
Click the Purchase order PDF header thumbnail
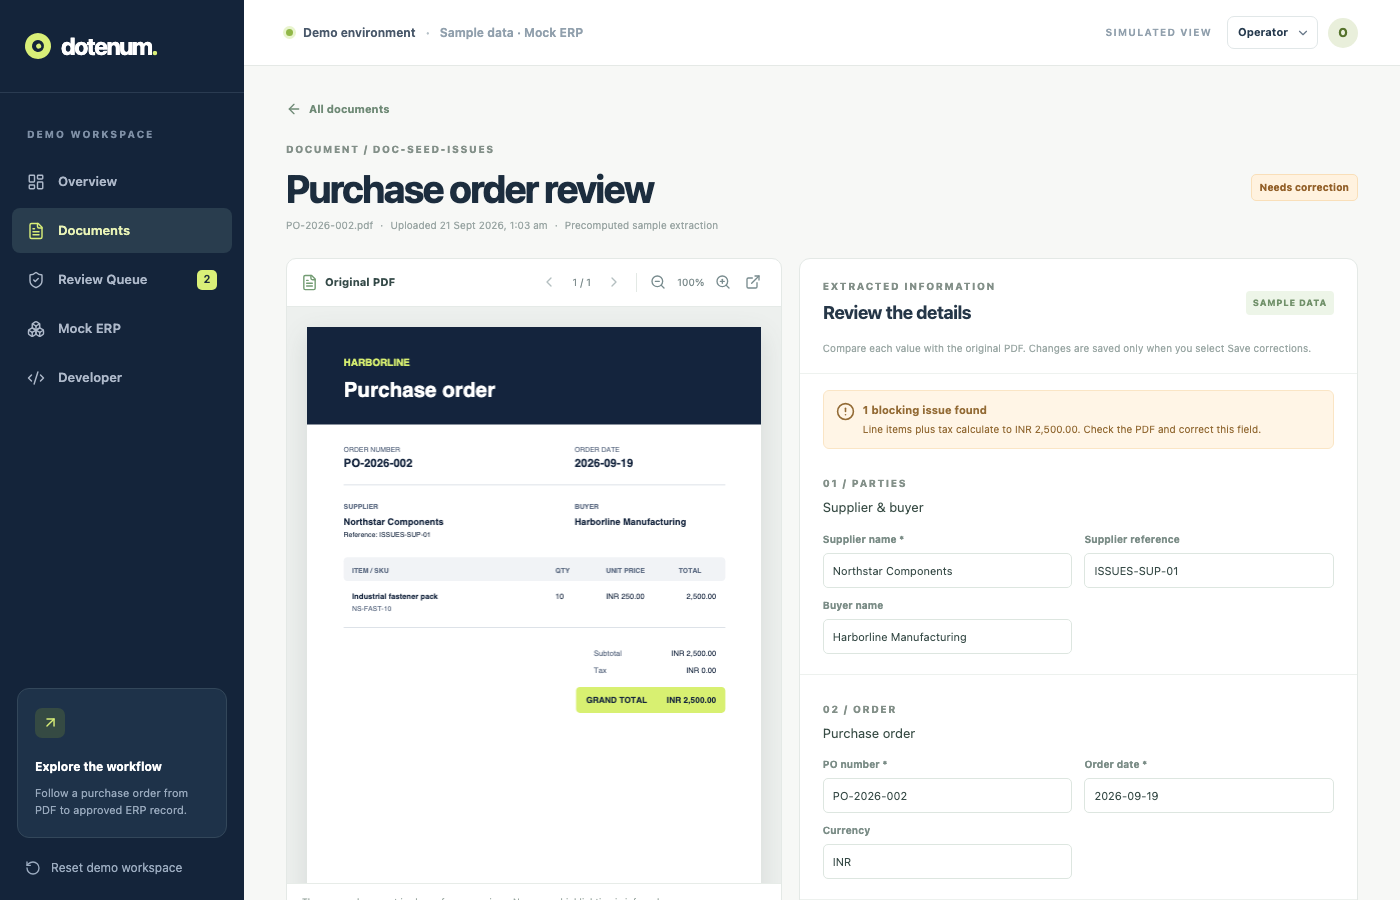tap(534, 376)
